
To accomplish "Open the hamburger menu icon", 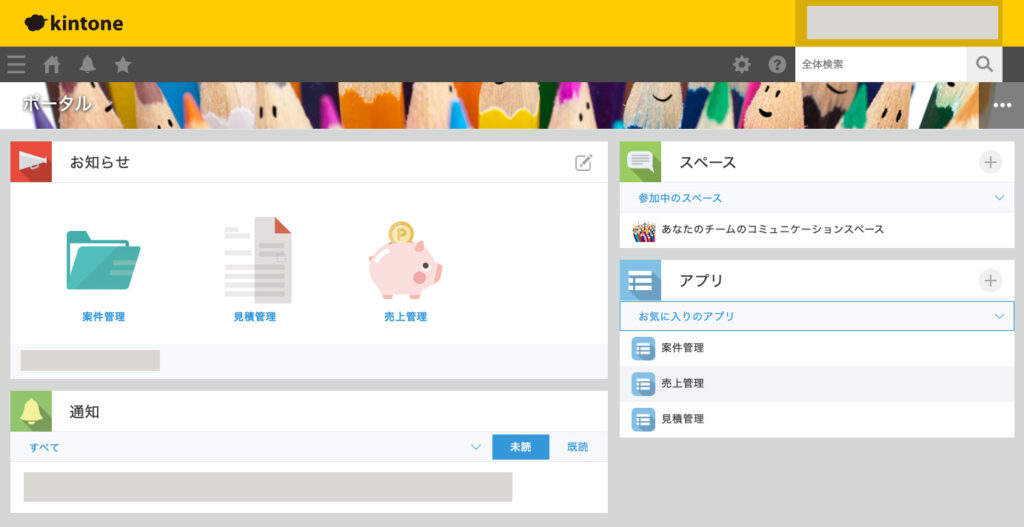I will [x=16, y=64].
